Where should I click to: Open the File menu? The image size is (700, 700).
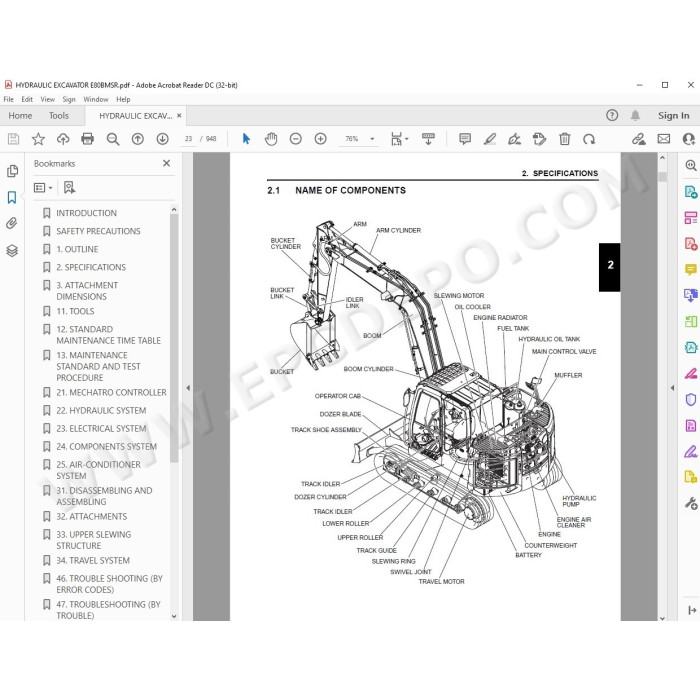(8, 99)
